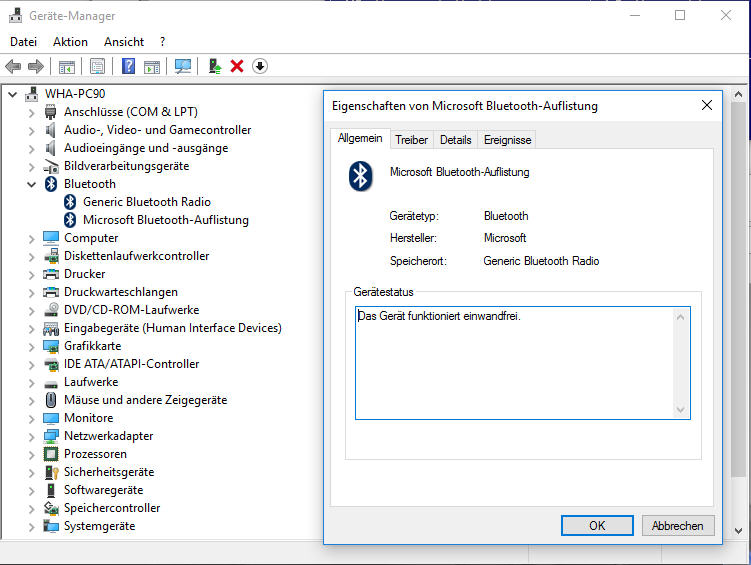
Task: Click the Geräte-Manager window scroll-up arrow
Action: 738,95
